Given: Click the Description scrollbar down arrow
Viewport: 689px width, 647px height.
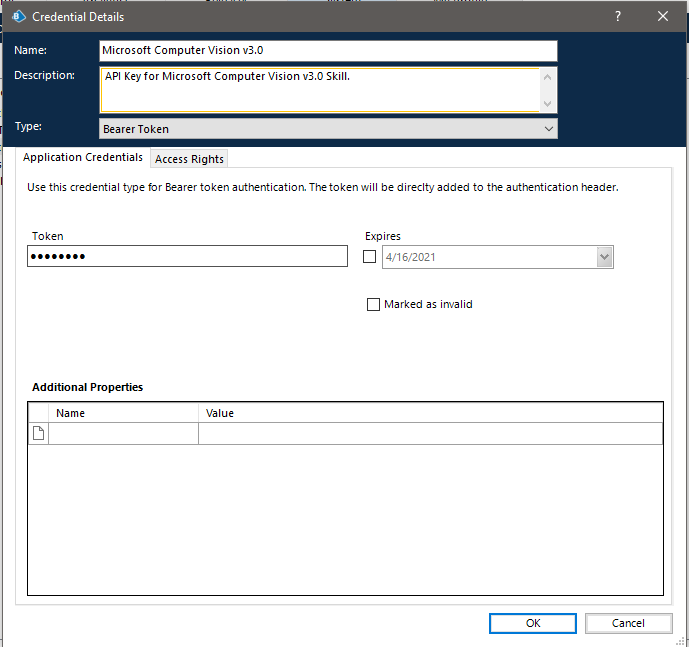Looking at the screenshot, I should click(548, 104).
